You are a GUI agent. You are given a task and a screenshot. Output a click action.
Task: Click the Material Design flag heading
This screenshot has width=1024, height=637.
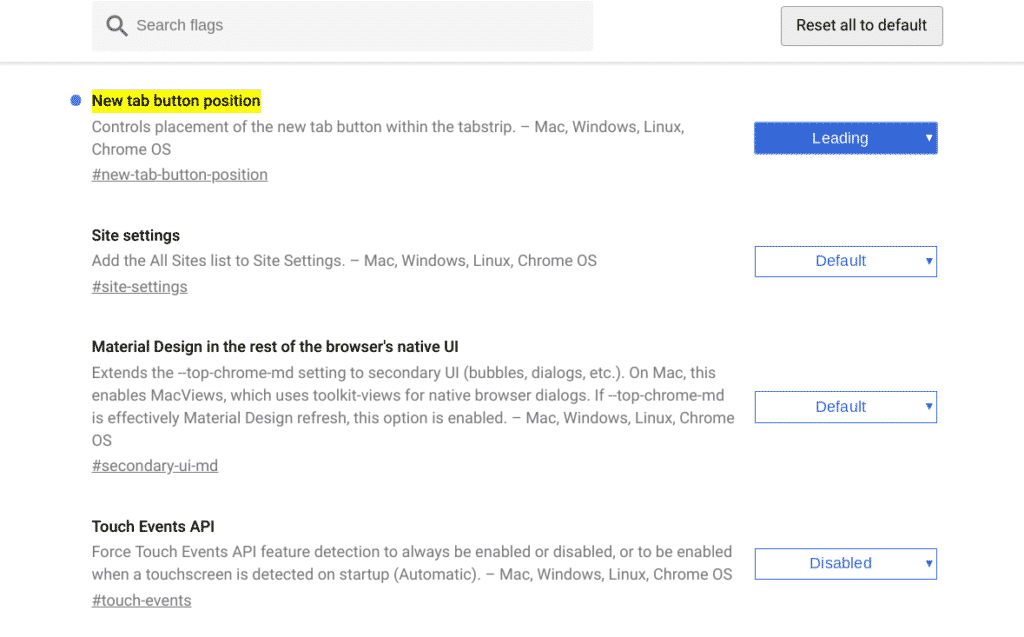[x=274, y=346]
